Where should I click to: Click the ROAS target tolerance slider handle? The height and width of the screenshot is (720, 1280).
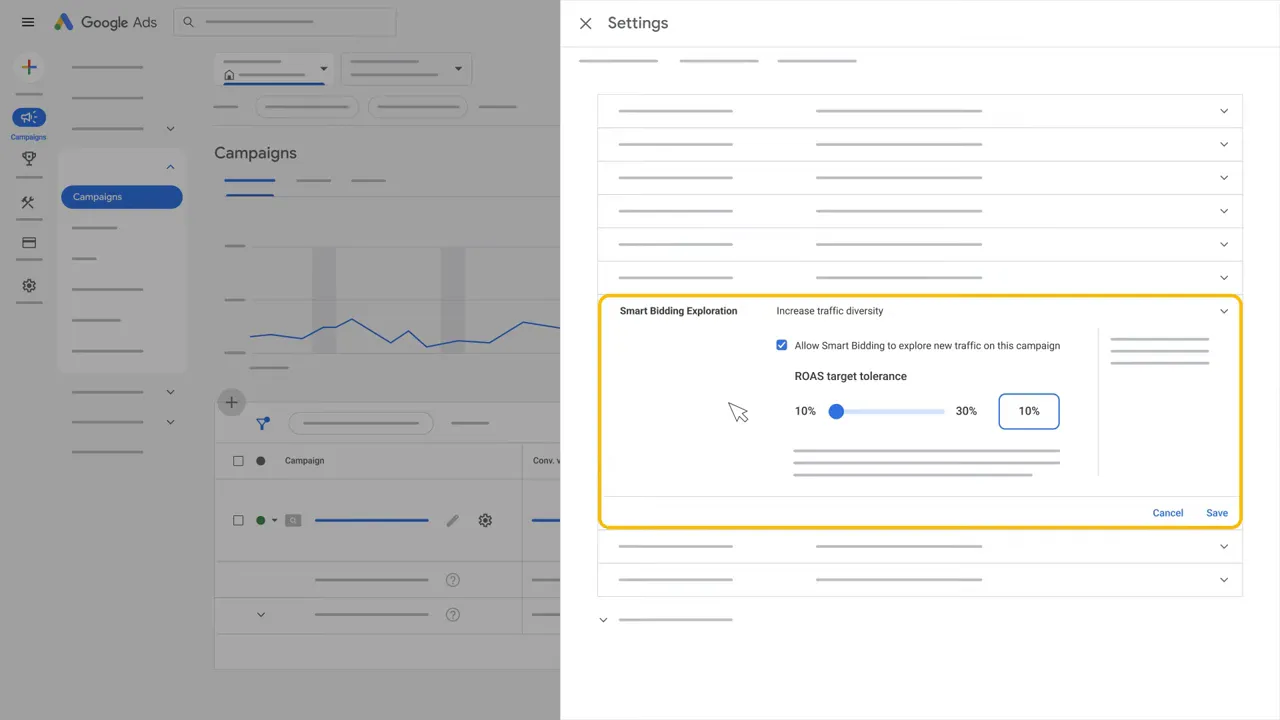coord(837,411)
